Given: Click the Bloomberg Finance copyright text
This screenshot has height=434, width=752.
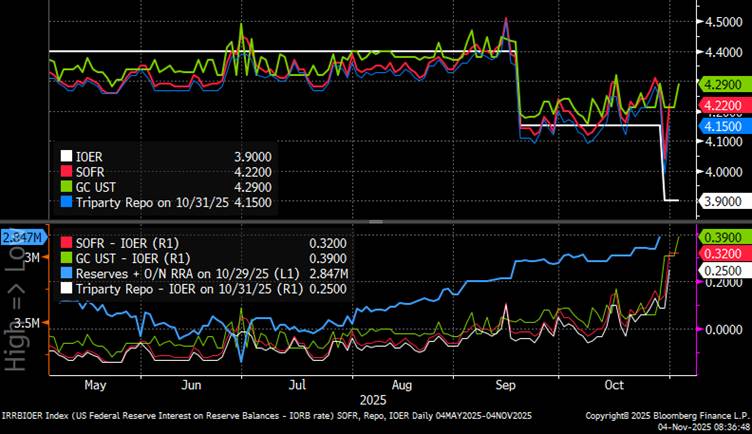Looking at the screenshot, I should 667,412.
